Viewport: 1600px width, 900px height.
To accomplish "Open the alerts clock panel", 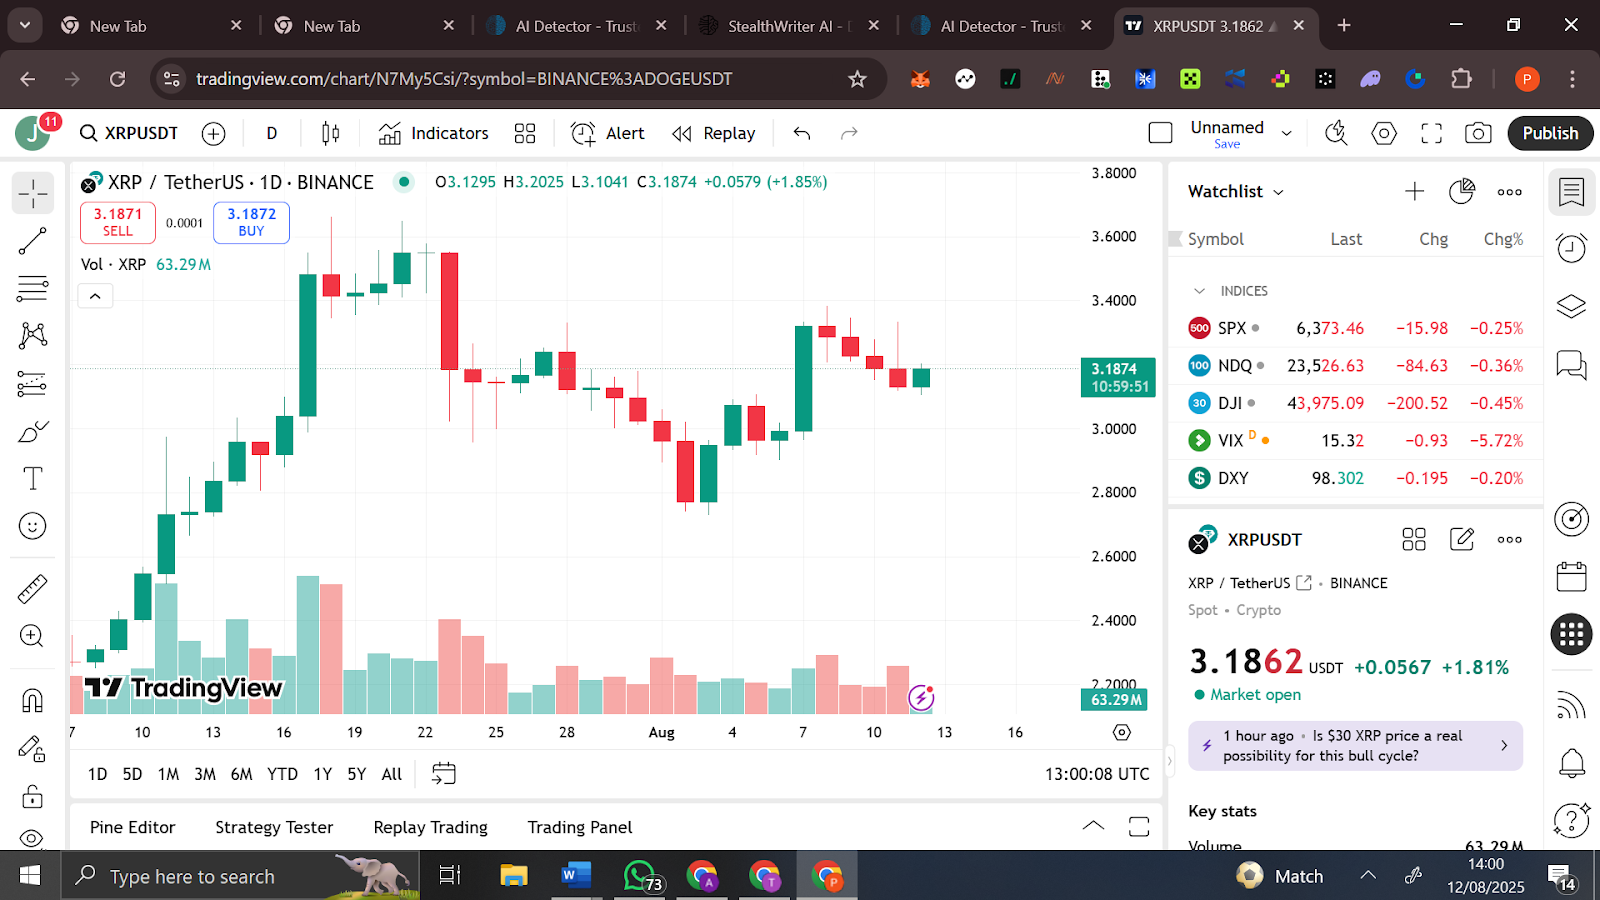I will tap(1572, 247).
